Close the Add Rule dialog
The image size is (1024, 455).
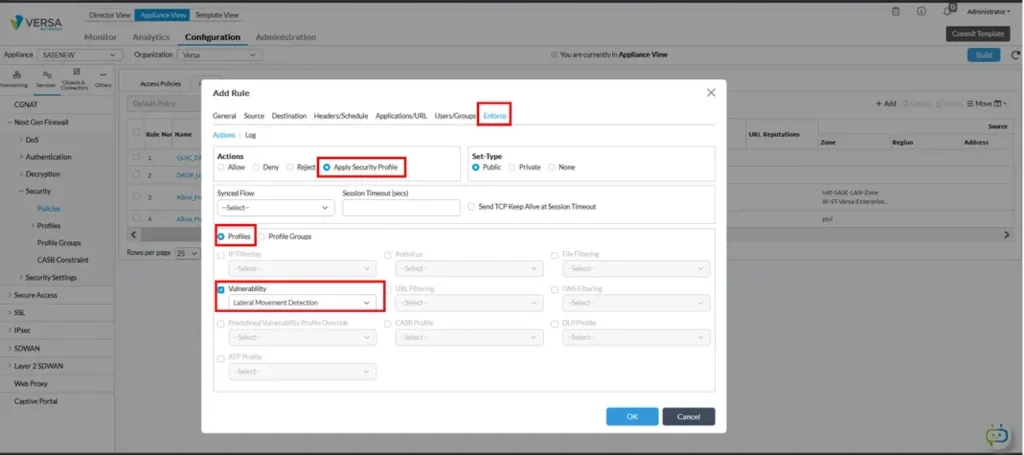(711, 92)
